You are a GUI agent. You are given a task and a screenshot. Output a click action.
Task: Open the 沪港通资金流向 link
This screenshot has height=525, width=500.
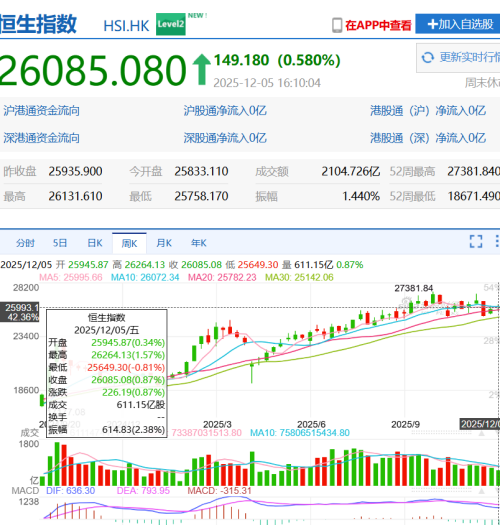(x=42, y=111)
